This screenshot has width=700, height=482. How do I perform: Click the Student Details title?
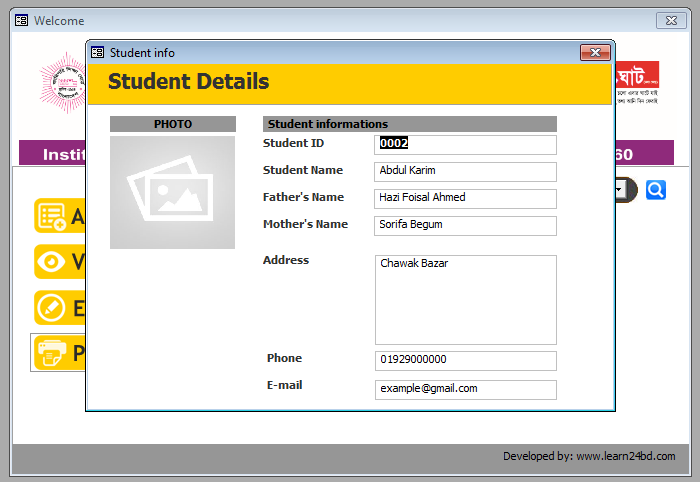tap(188, 82)
